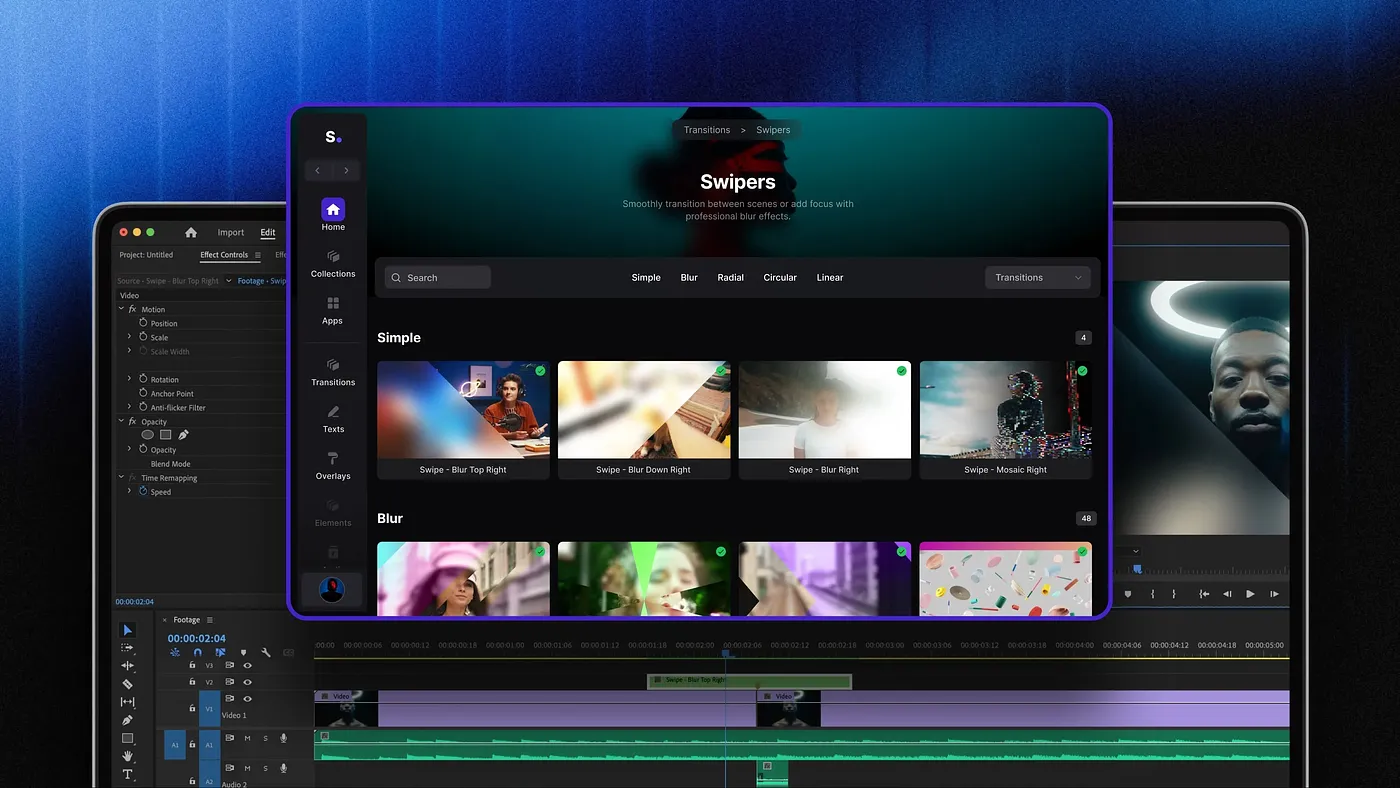Switch to the Import tab in Premiere

[231, 233]
